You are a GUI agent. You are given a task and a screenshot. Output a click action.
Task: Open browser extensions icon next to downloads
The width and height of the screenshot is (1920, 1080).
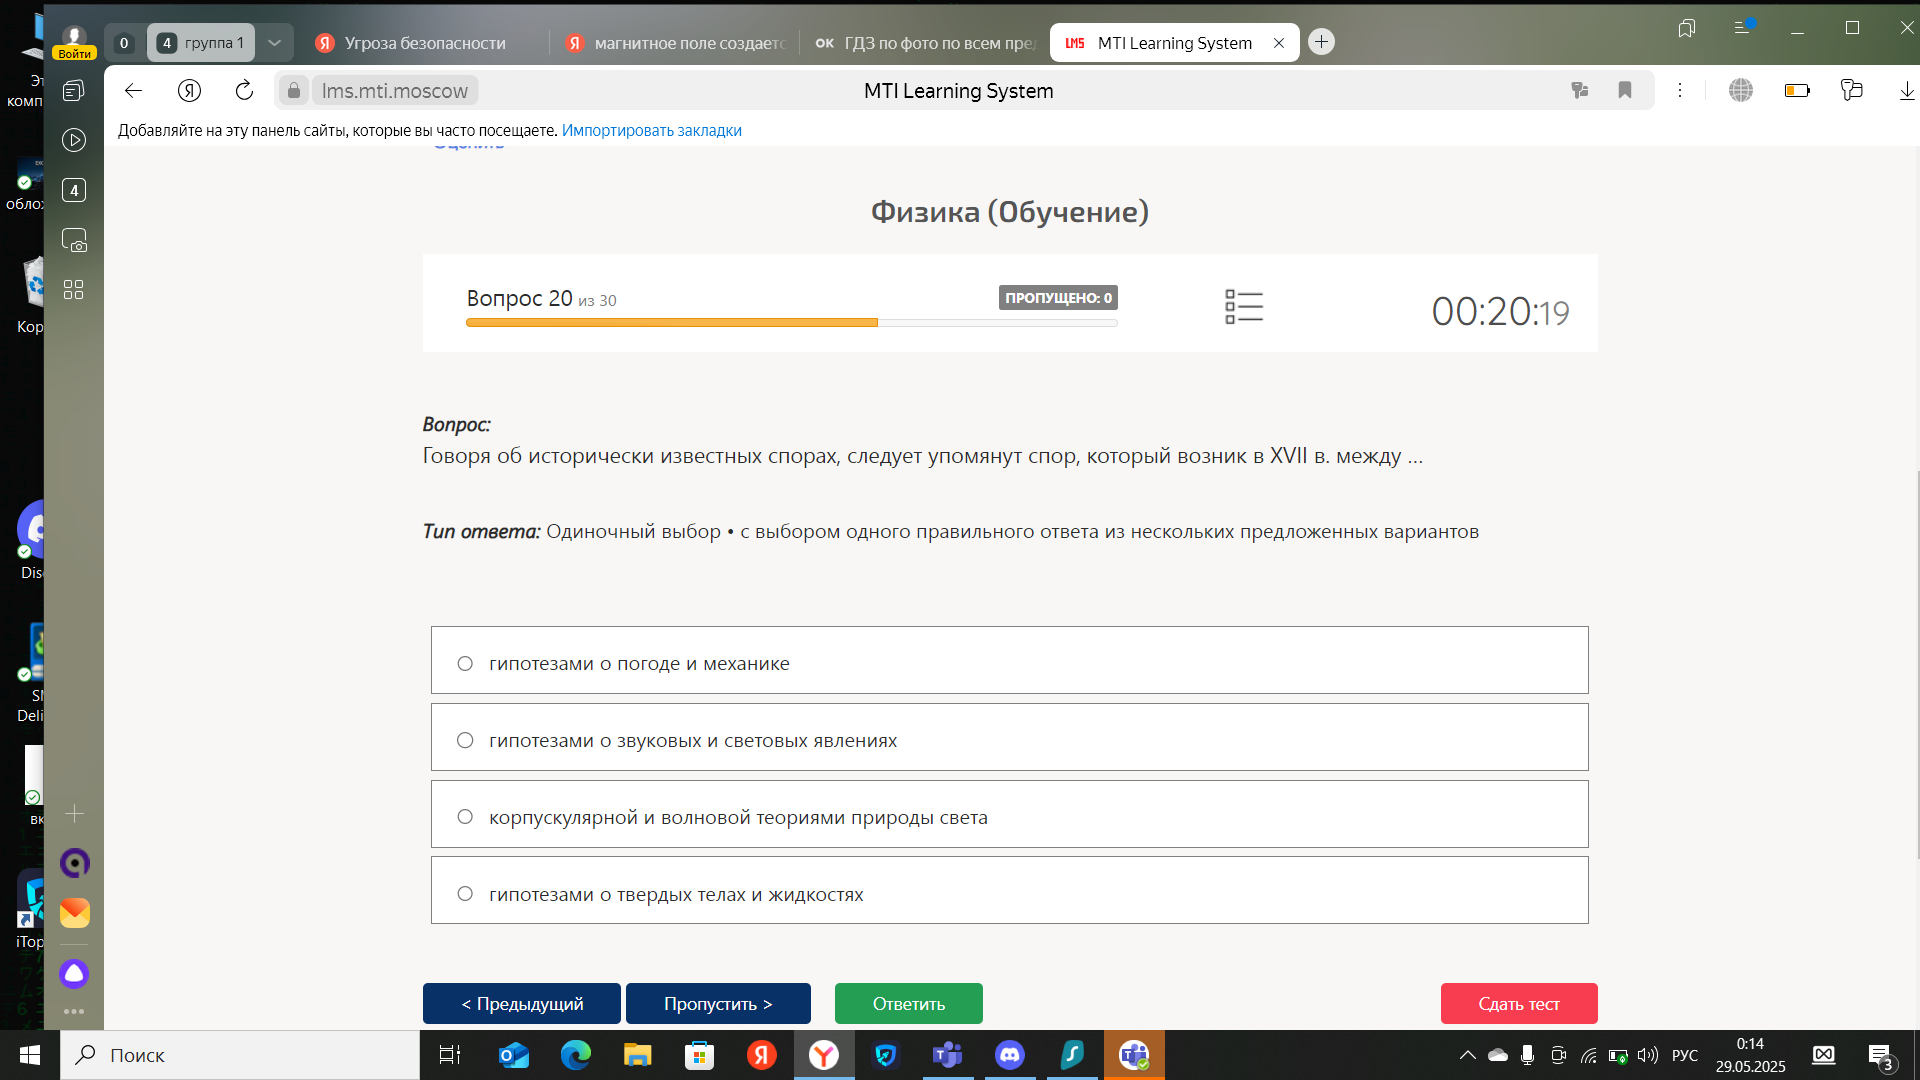click(x=1851, y=91)
